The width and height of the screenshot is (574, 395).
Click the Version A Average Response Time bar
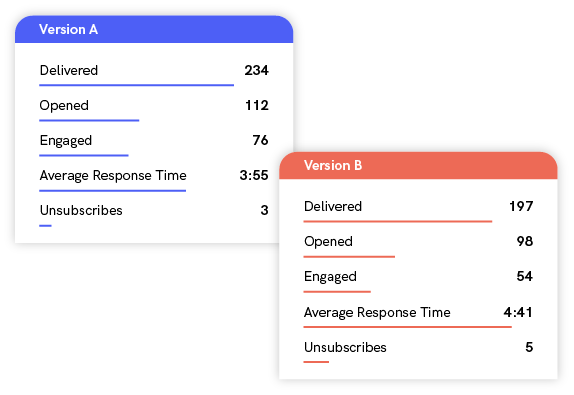coord(112,190)
